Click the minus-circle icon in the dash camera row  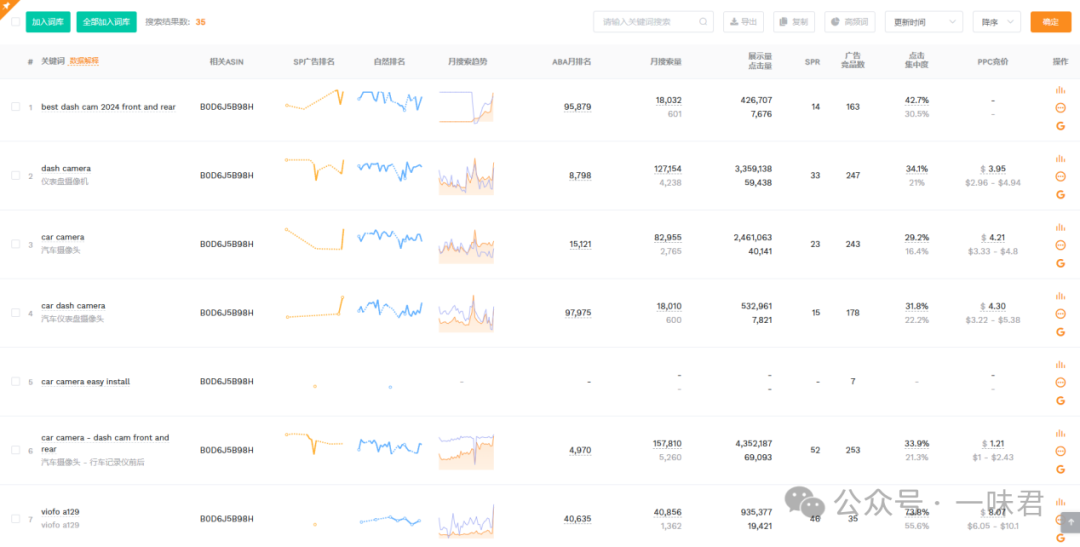click(1060, 176)
